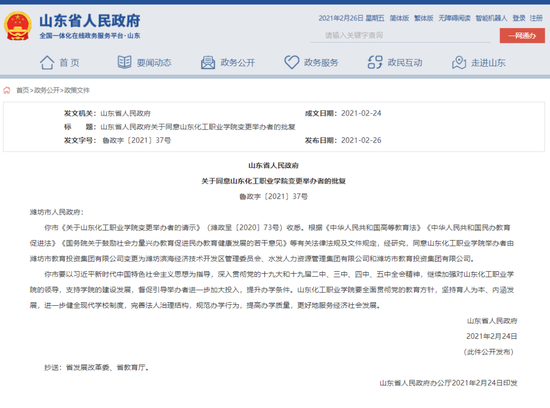Click the interaction icon for 政民互动
The height and width of the screenshot is (408, 550).
[375, 62]
